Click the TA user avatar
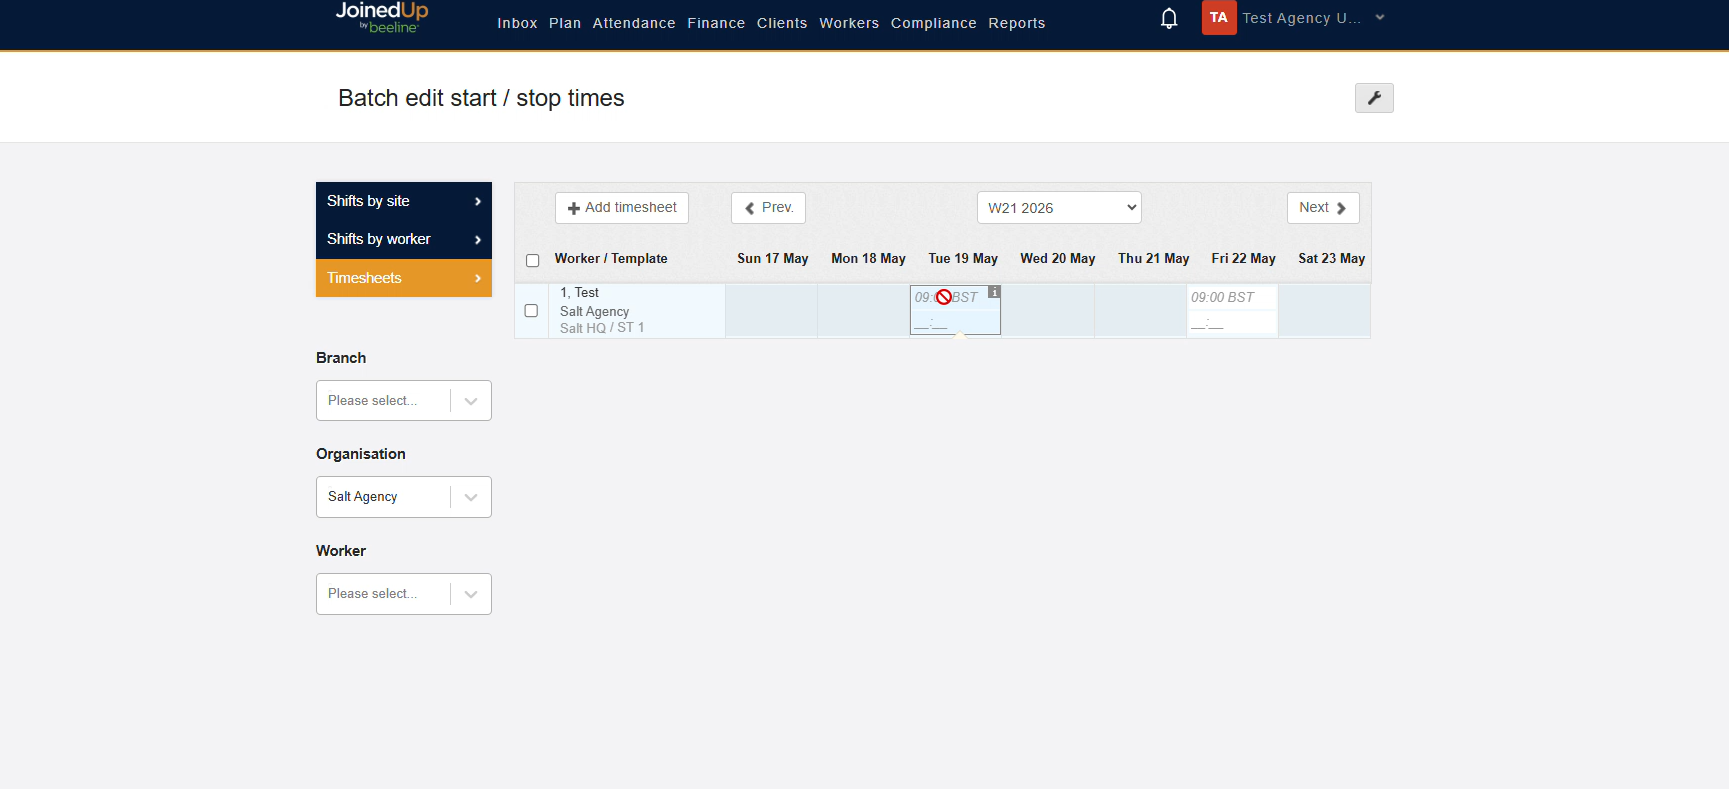Viewport: 1729px width, 789px height. (x=1219, y=18)
